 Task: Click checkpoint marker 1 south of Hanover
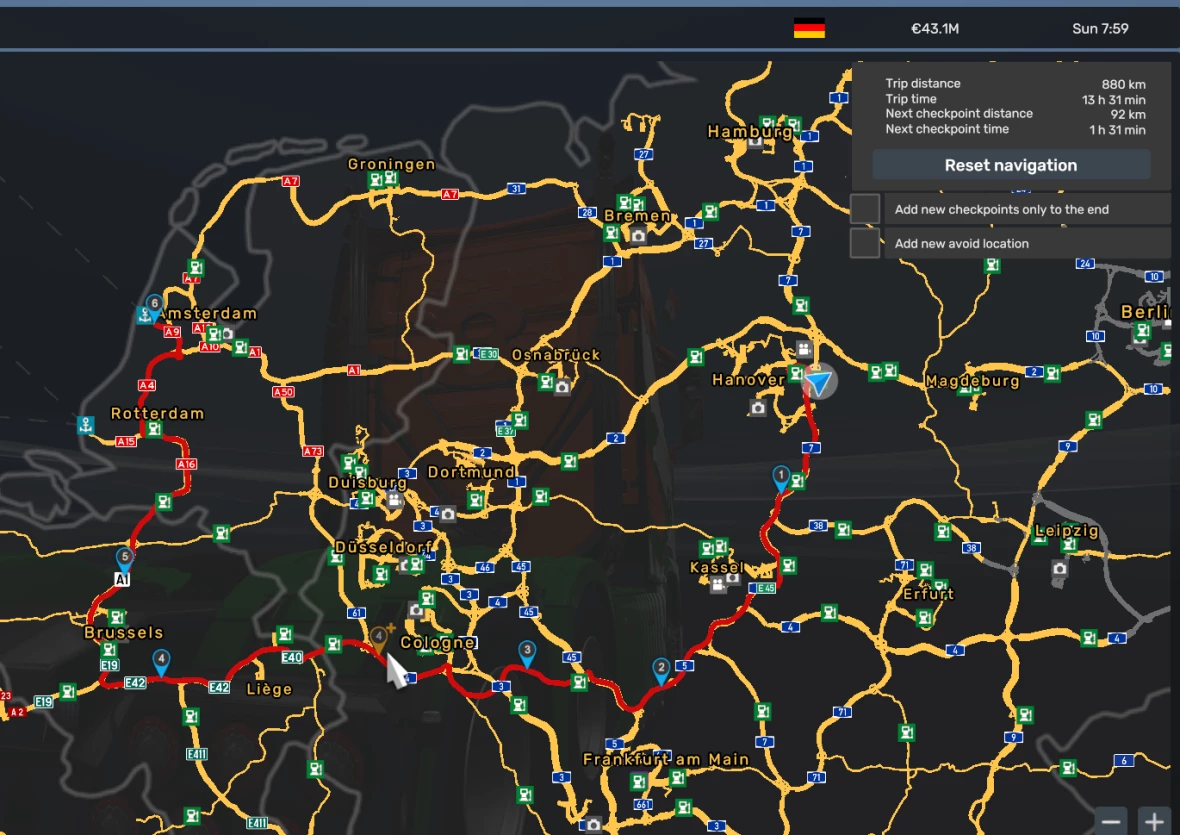coord(781,476)
